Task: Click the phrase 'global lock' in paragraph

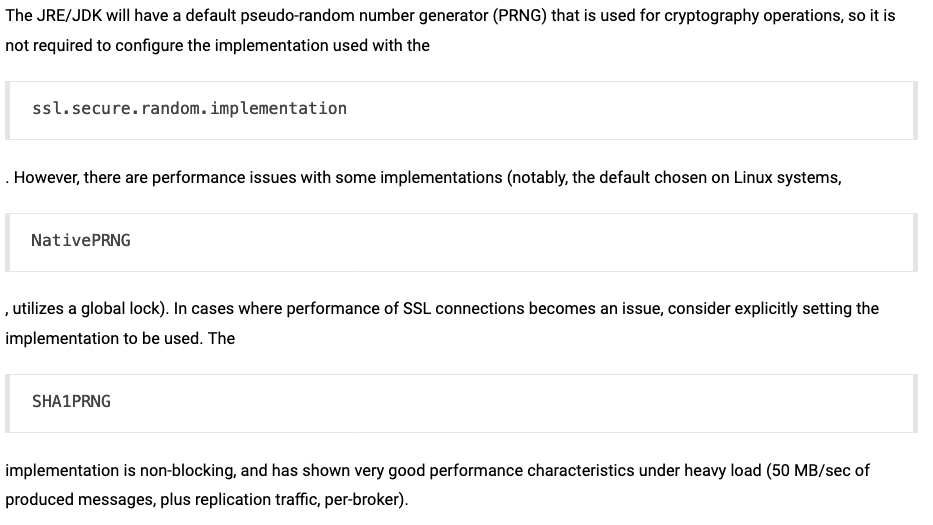Action: coord(122,308)
